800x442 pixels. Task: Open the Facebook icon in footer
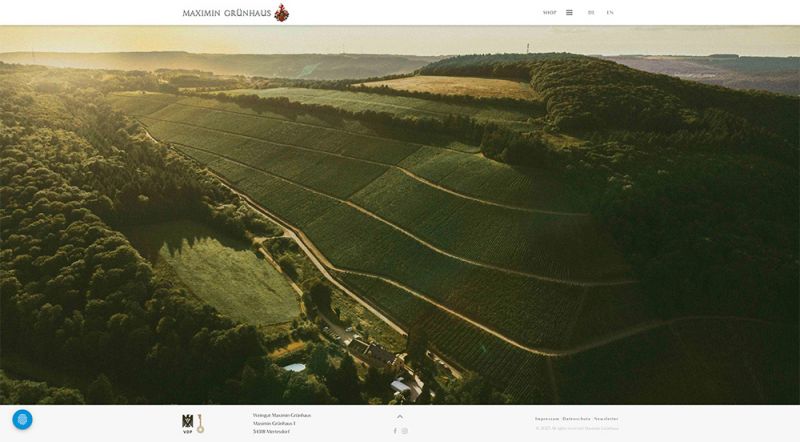(x=395, y=431)
